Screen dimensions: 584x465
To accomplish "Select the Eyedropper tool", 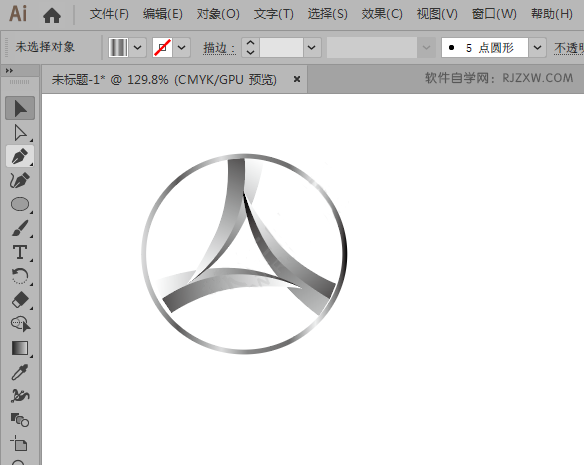I will click(20, 372).
